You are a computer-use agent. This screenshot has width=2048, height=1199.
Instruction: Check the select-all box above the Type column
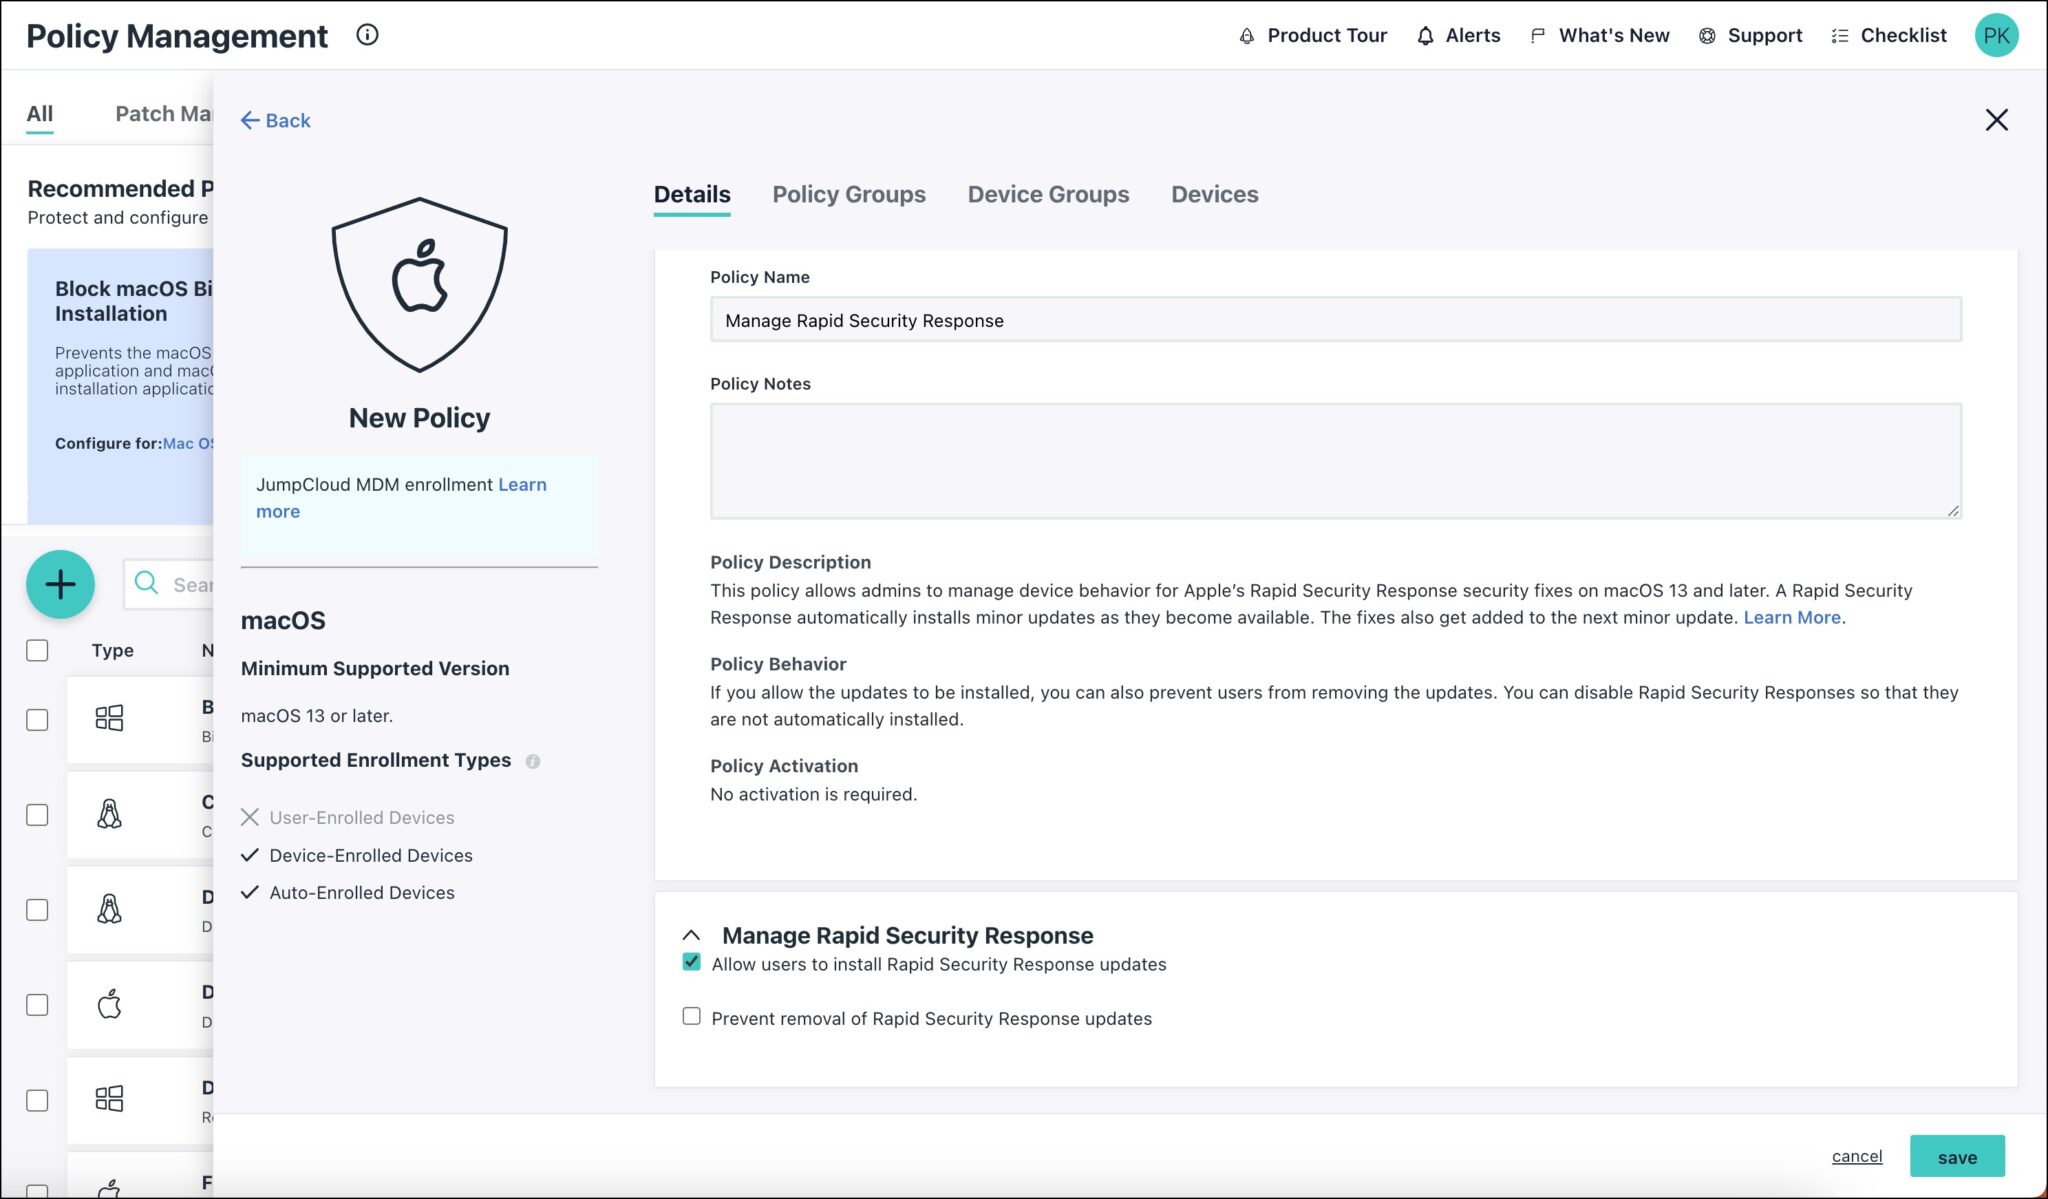(x=37, y=650)
